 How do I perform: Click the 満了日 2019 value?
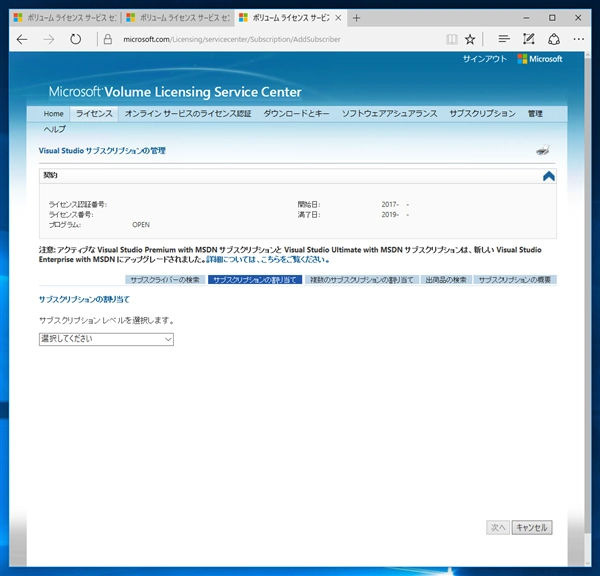point(395,215)
